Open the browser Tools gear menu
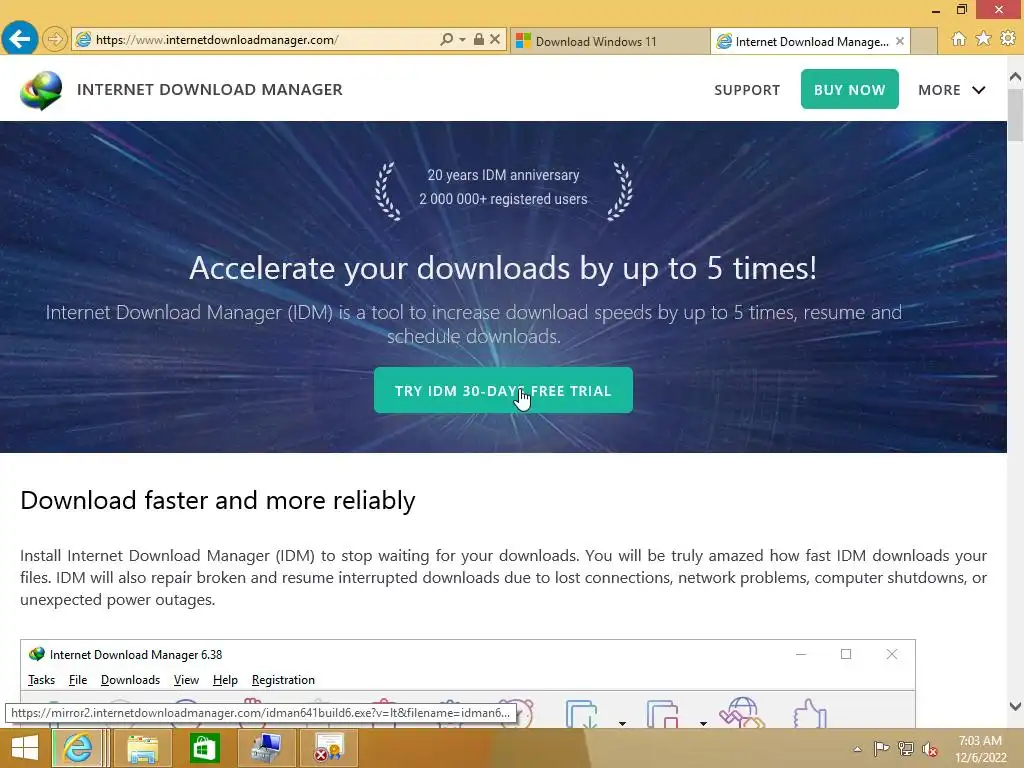This screenshot has width=1024, height=768. pos(1008,39)
